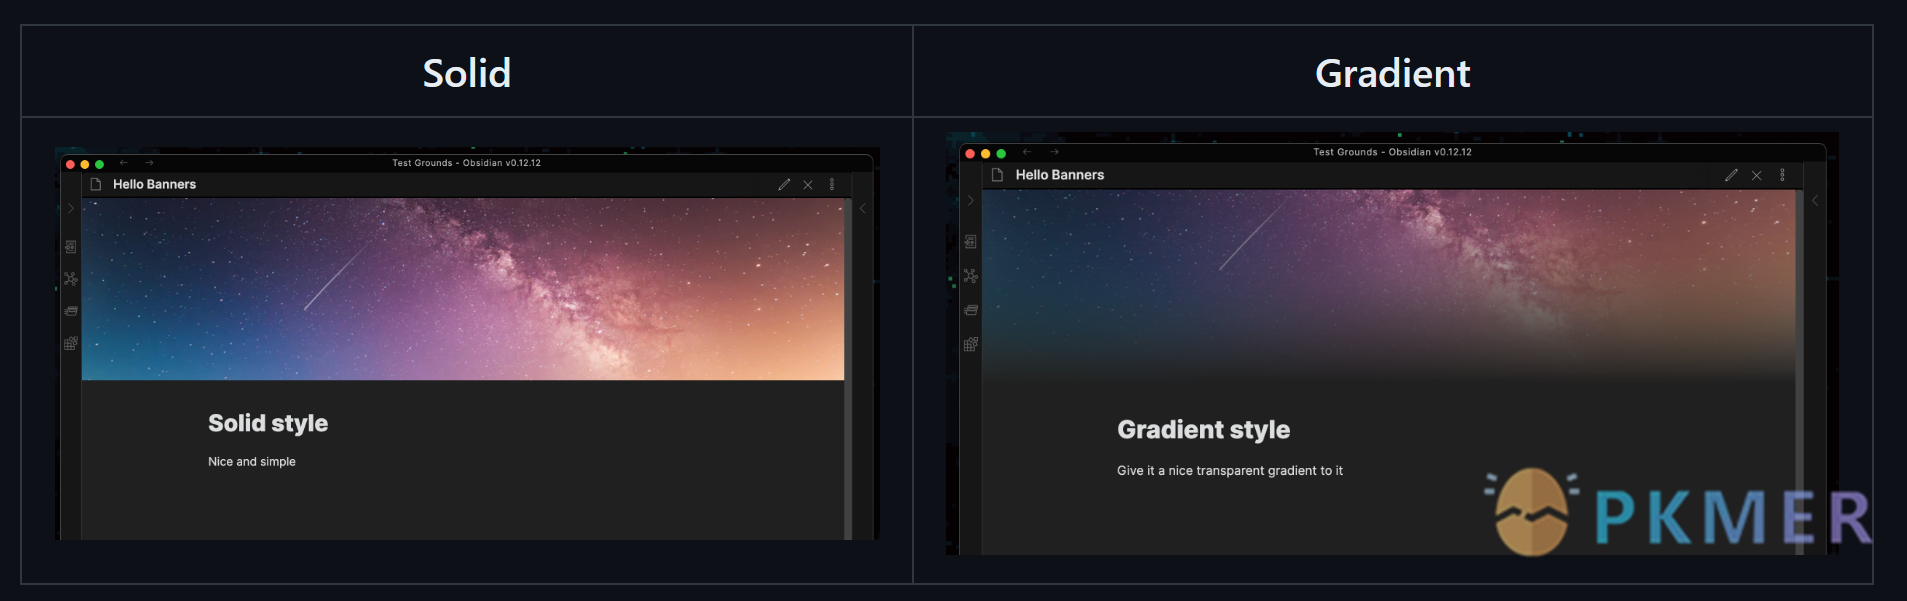Navigate back arrow in Gradient window titlebar

pyautogui.click(x=1027, y=152)
